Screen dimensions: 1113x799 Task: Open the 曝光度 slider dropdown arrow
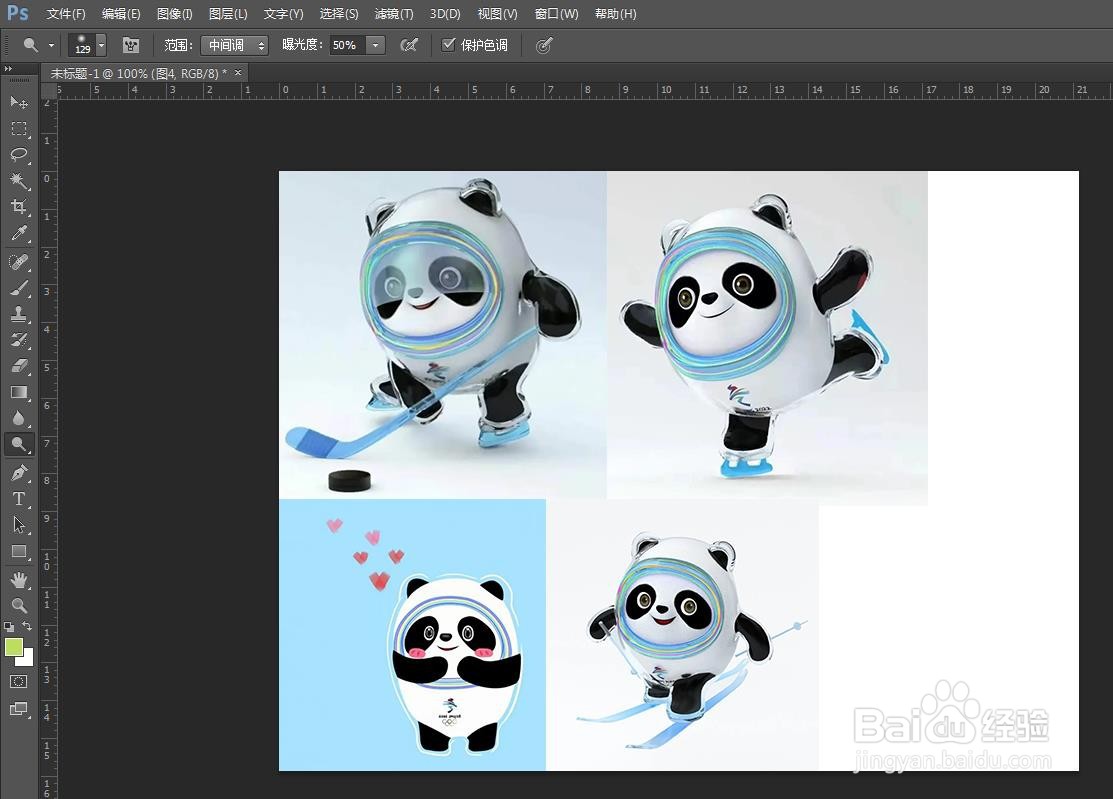click(x=375, y=45)
